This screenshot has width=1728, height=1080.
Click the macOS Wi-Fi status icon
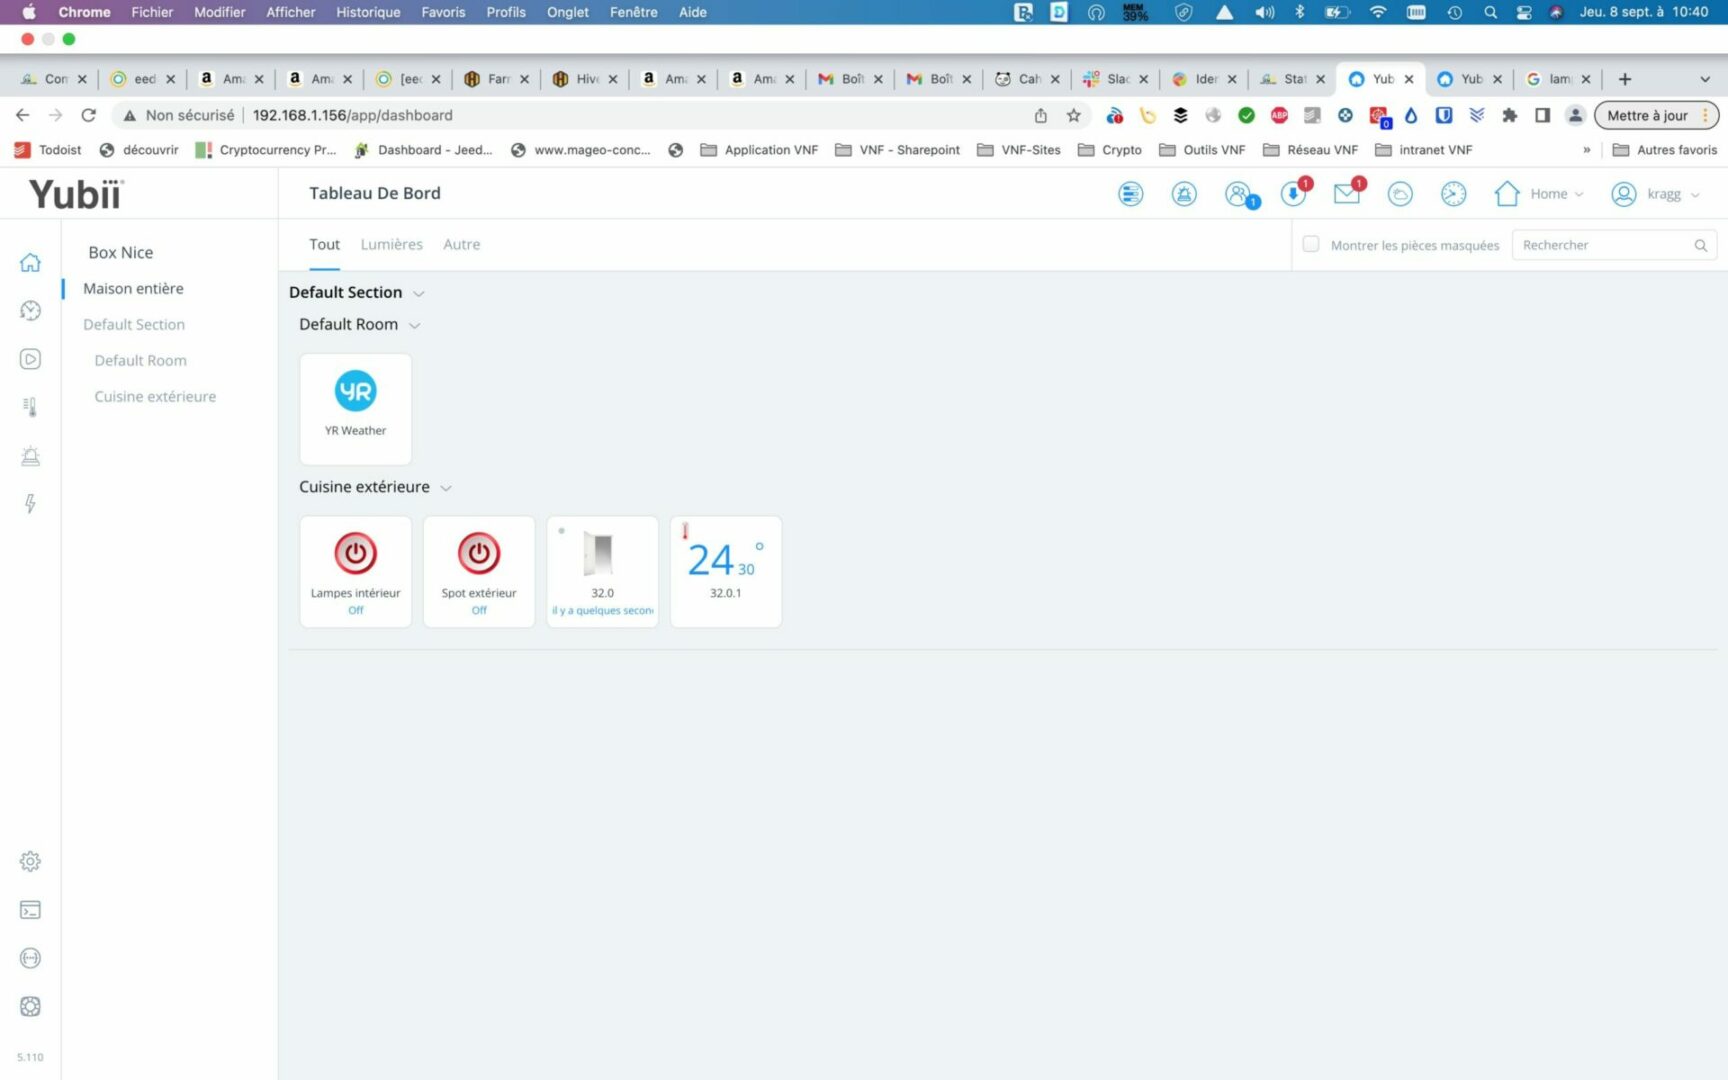pyautogui.click(x=1378, y=12)
